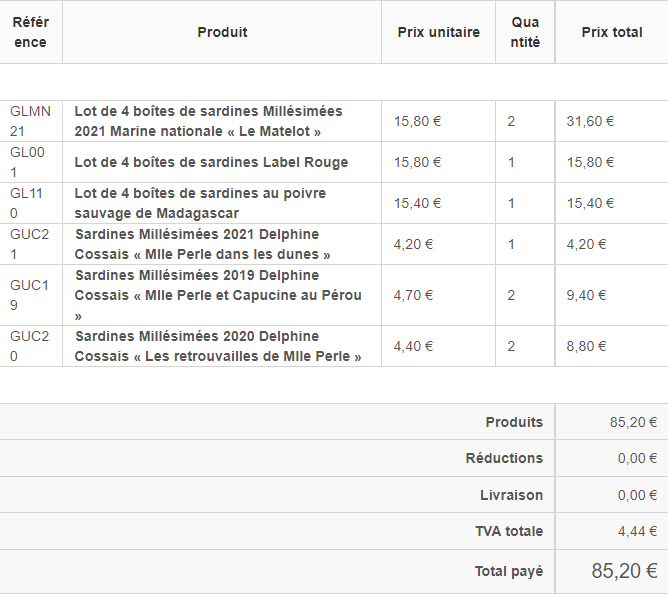
Task: Select the Prix total column header
Action: point(611,32)
